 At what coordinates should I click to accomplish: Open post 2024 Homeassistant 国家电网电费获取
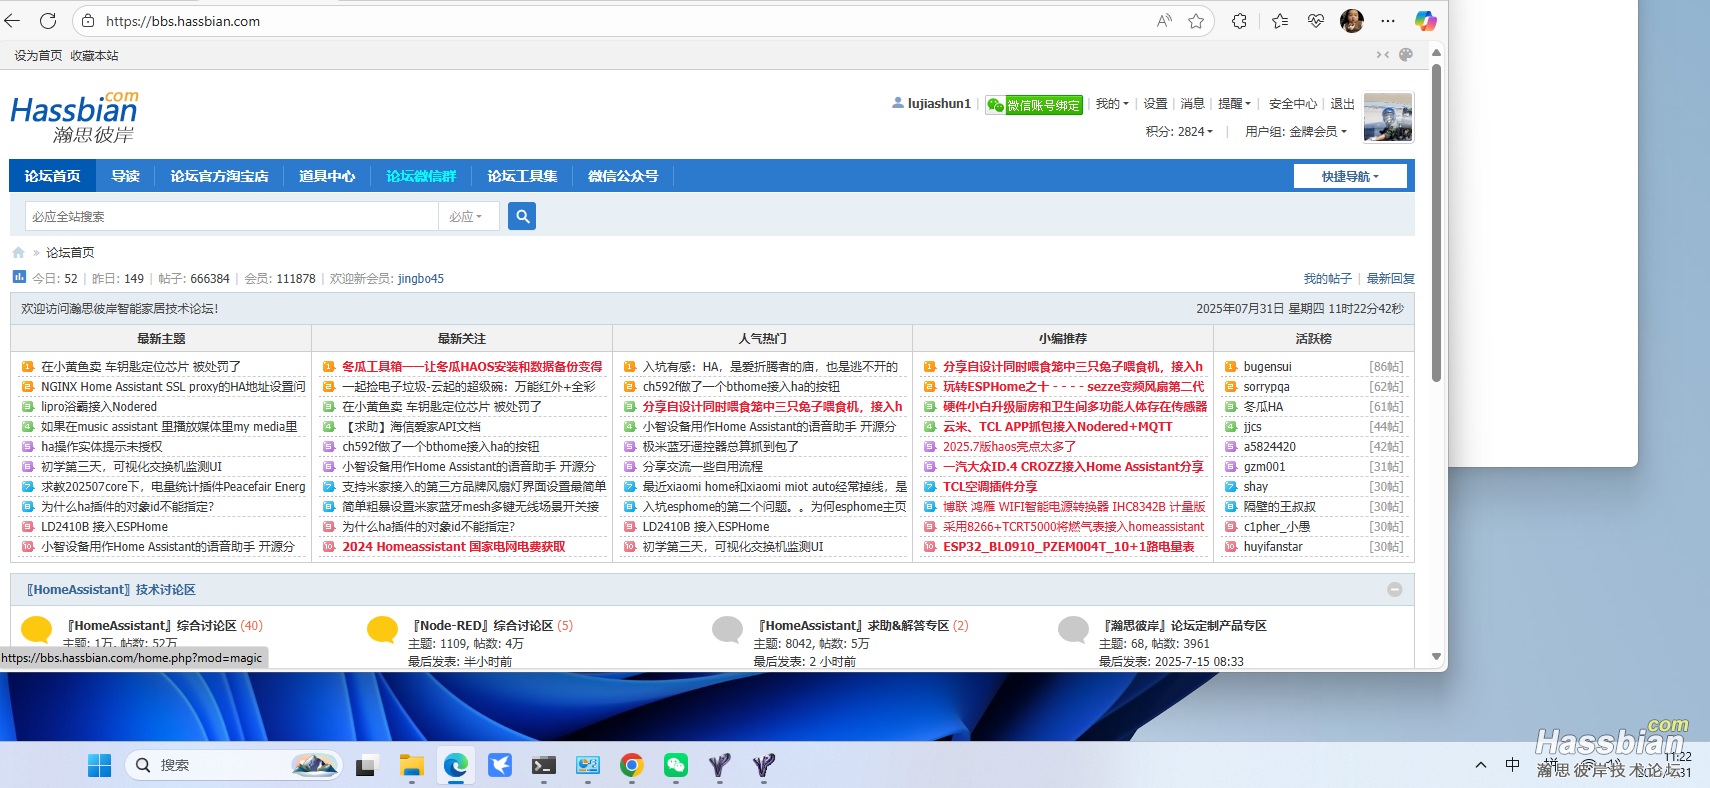pos(454,547)
